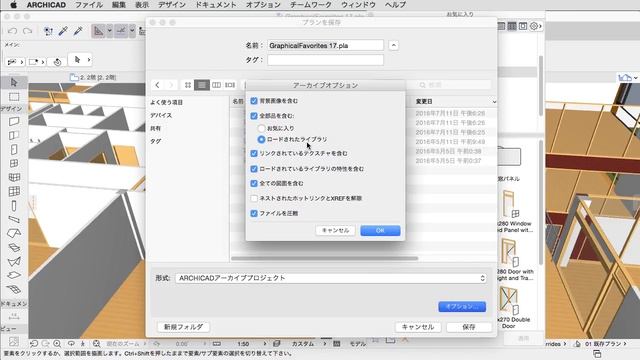Open カスタム options arrow in bottom bar
The image size is (640, 360).
(325, 344)
